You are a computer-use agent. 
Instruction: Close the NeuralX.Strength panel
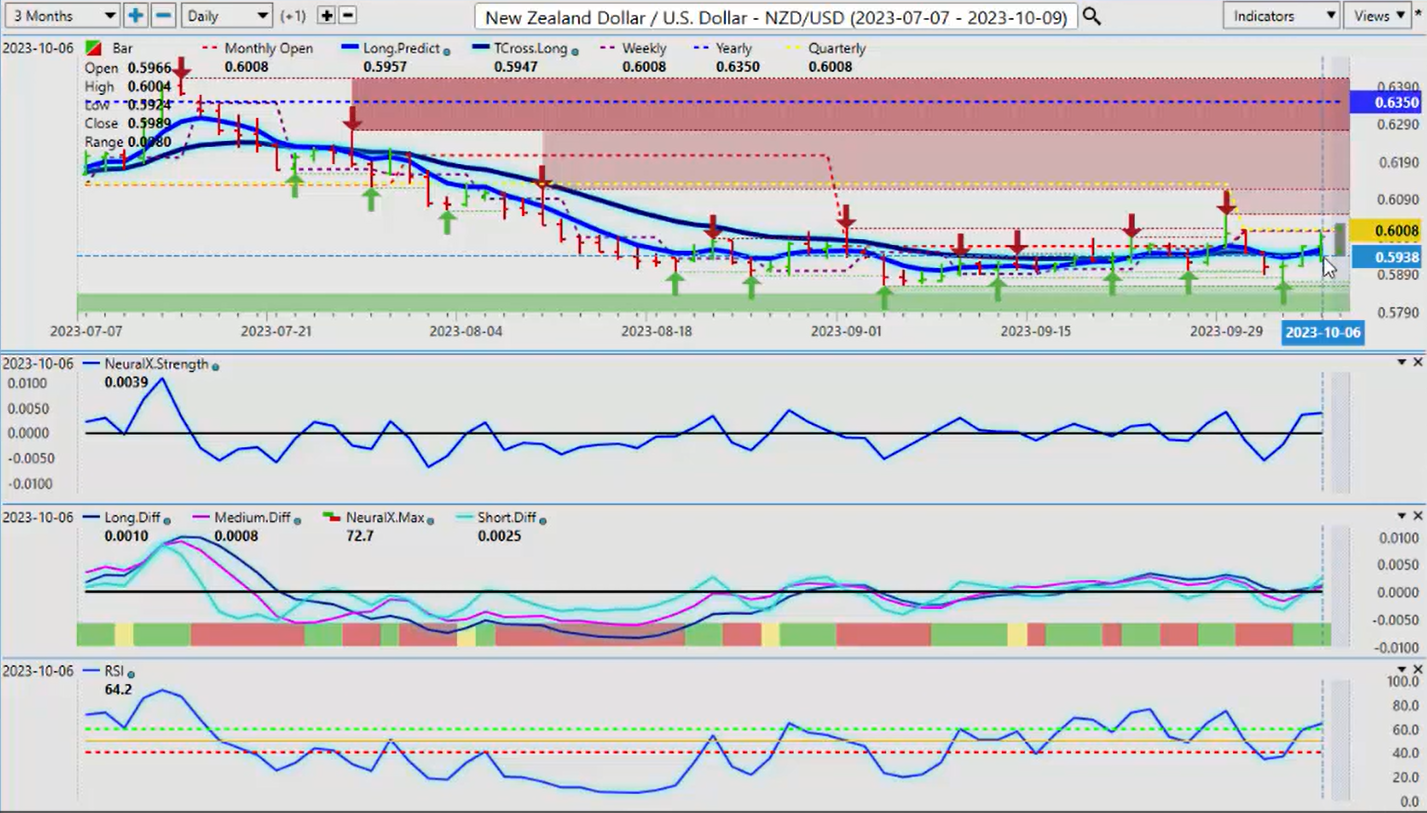pos(1417,362)
